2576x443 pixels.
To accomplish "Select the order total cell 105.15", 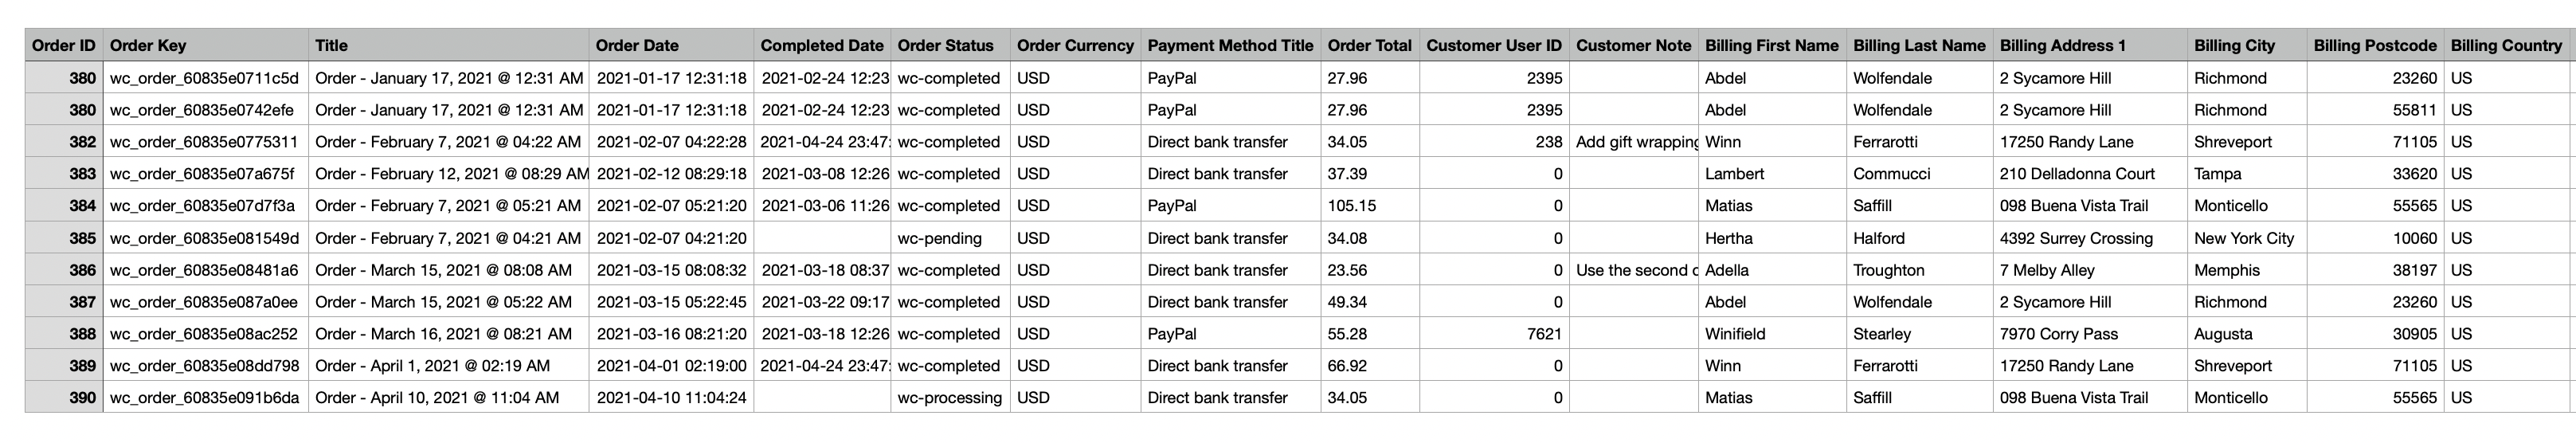I will pyautogui.click(x=1351, y=206).
